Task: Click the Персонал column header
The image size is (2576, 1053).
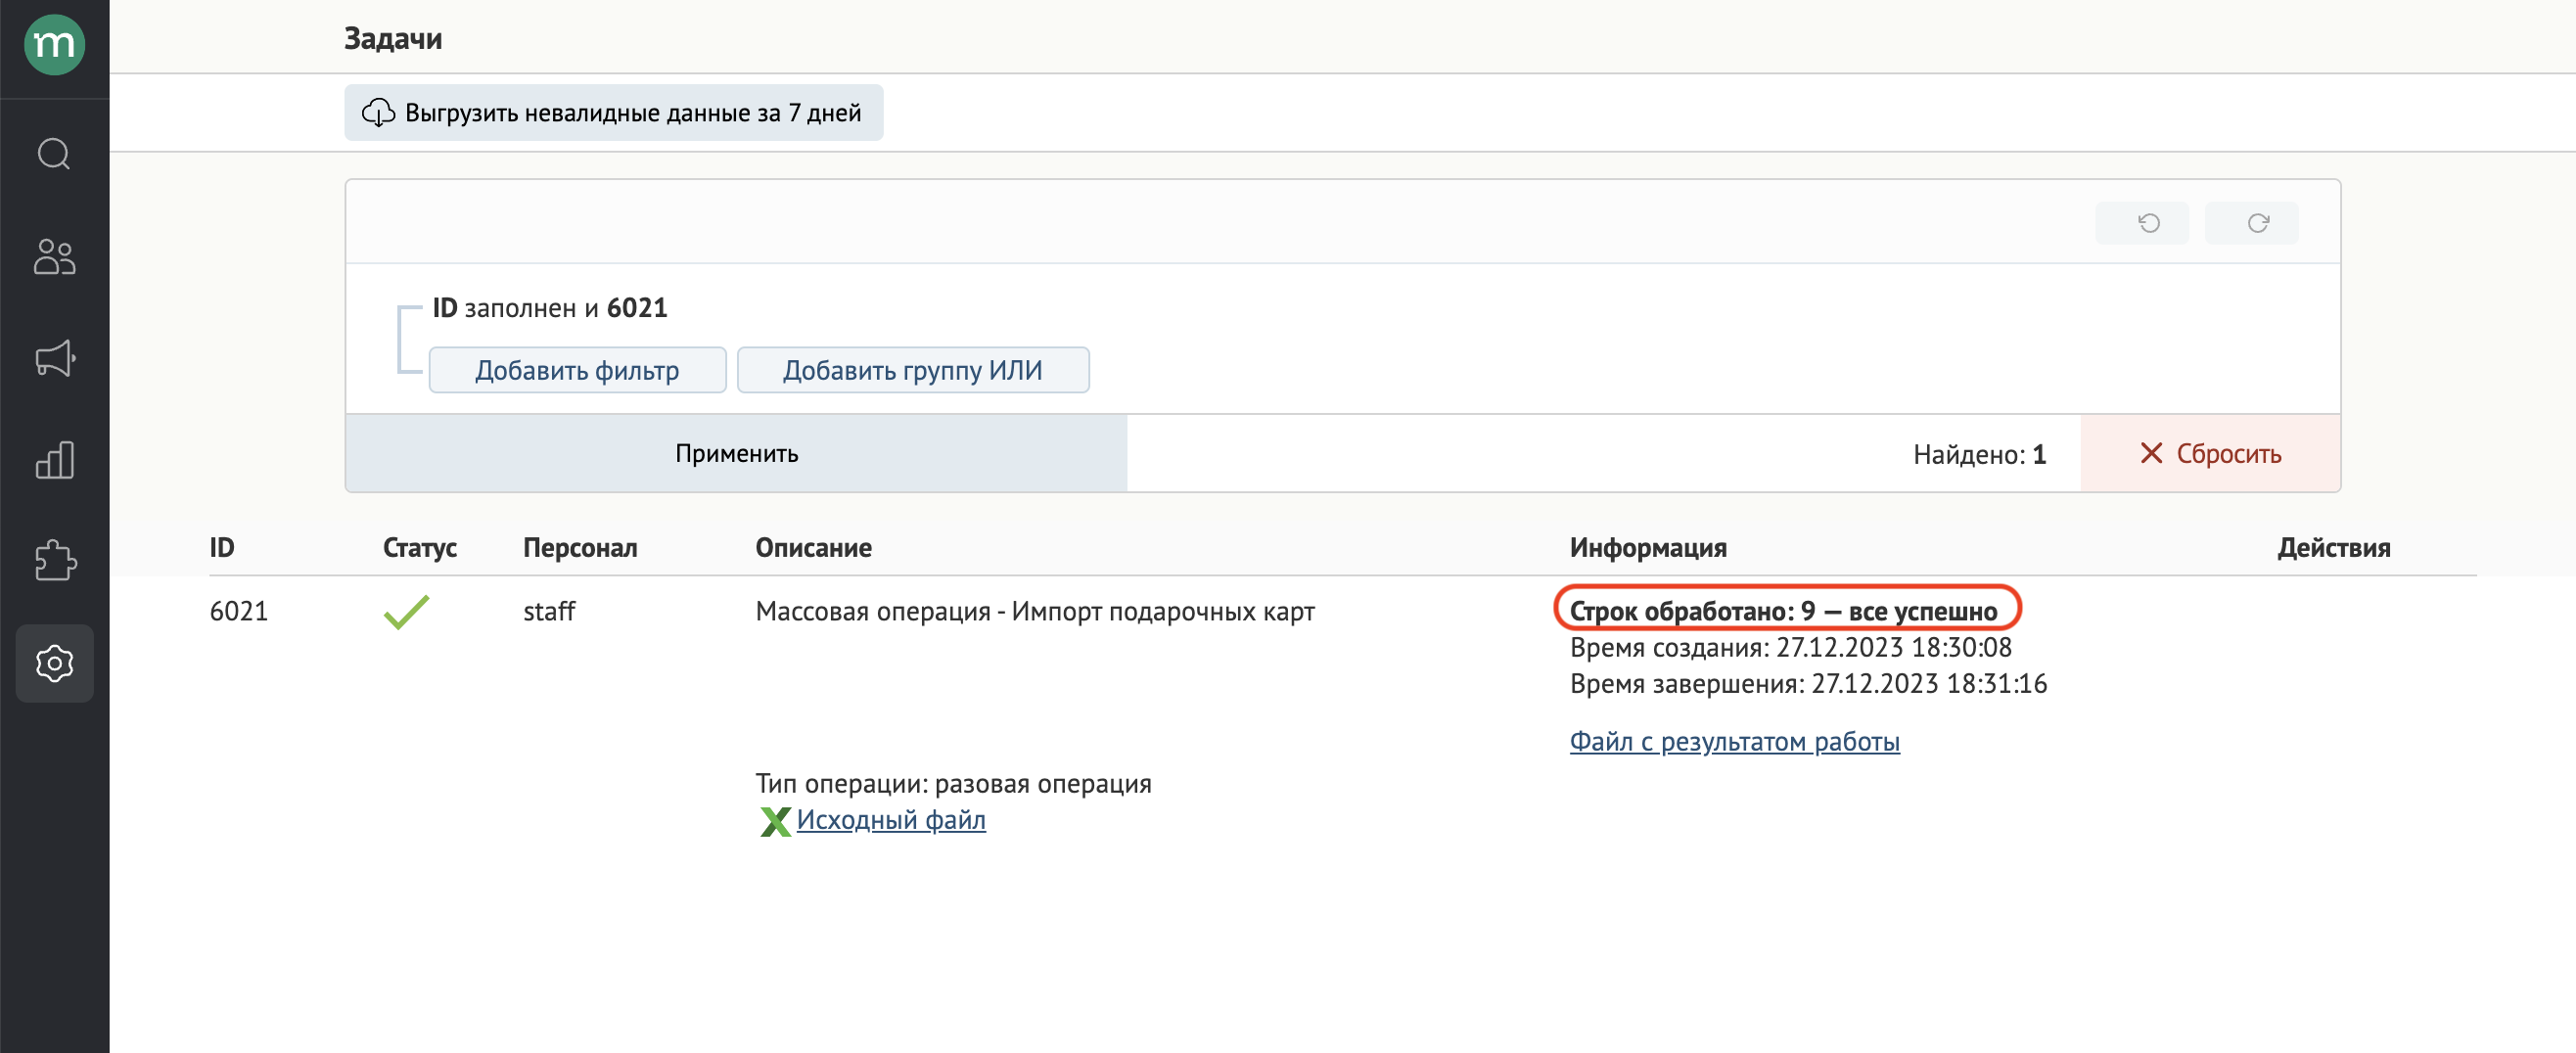Action: point(580,548)
